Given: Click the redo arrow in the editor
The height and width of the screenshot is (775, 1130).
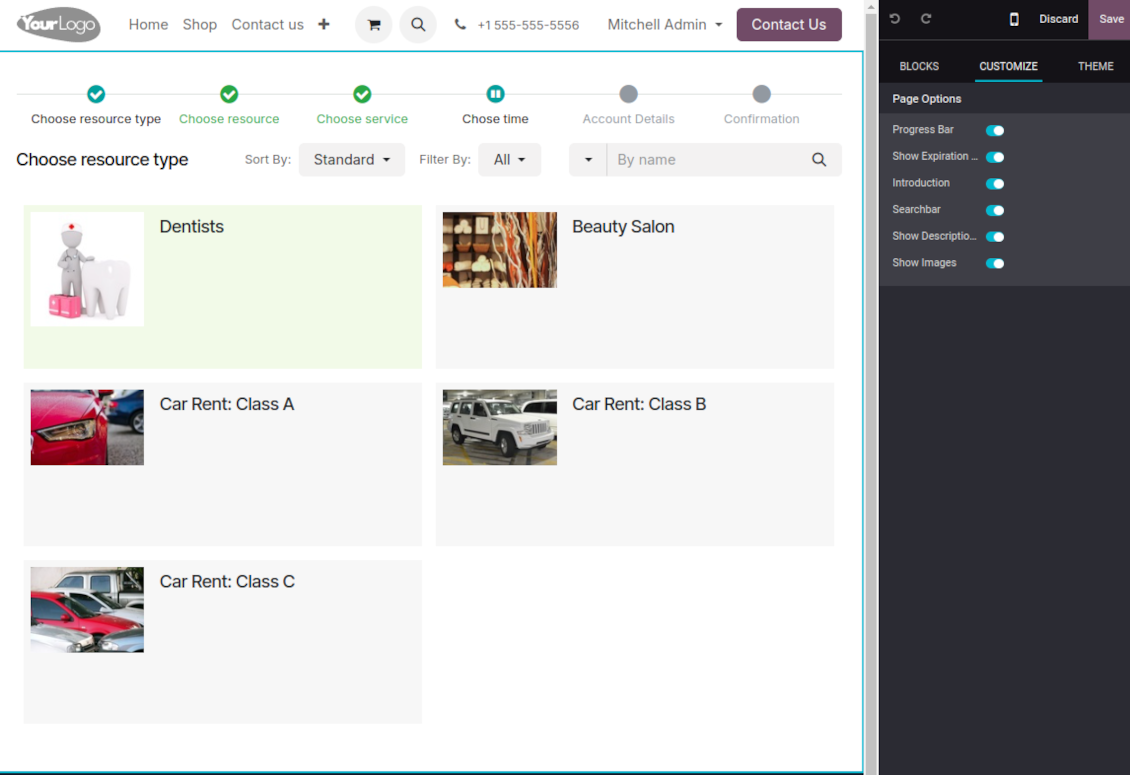Looking at the screenshot, I should click(x=926, y=19).
